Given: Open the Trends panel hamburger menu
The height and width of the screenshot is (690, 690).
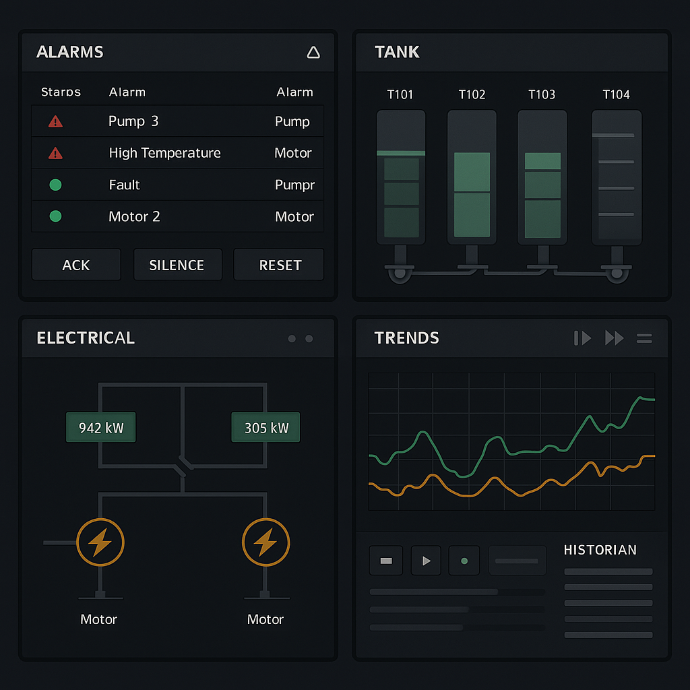Looking at the screenshot, I should pos(644,338).
